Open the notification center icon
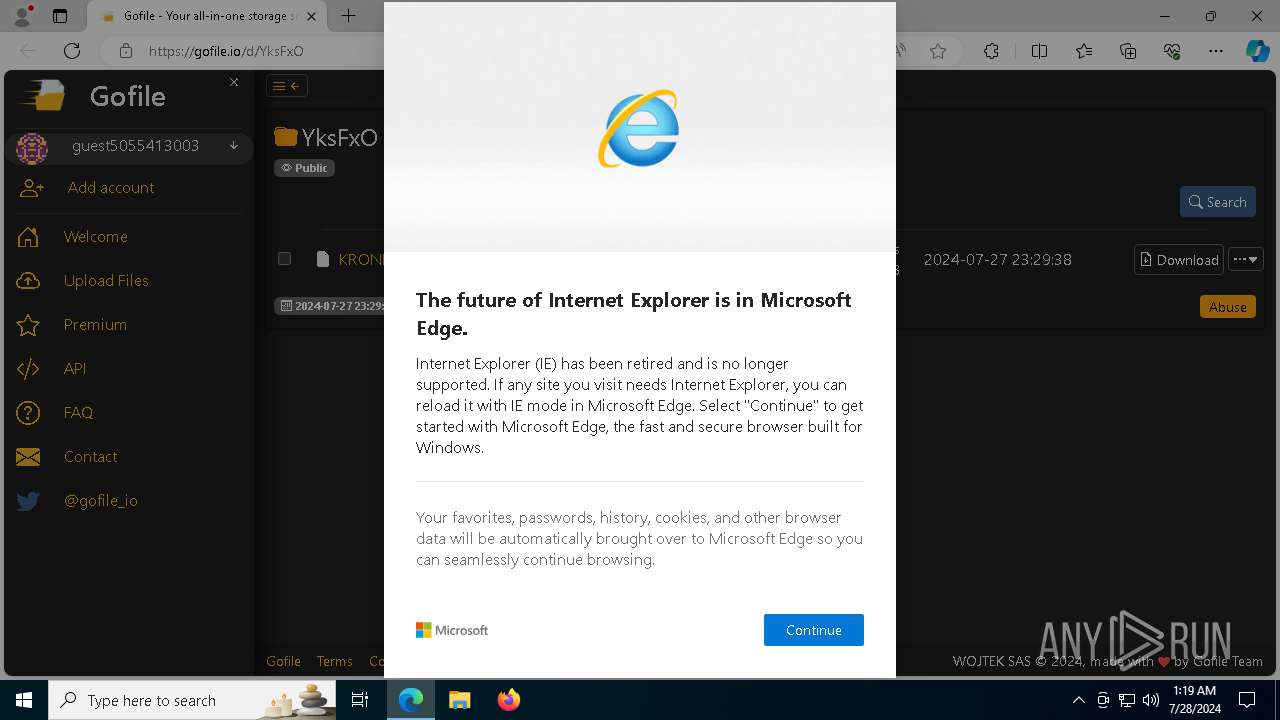This screenshot has width=1280, height=720. [1247, 700]
